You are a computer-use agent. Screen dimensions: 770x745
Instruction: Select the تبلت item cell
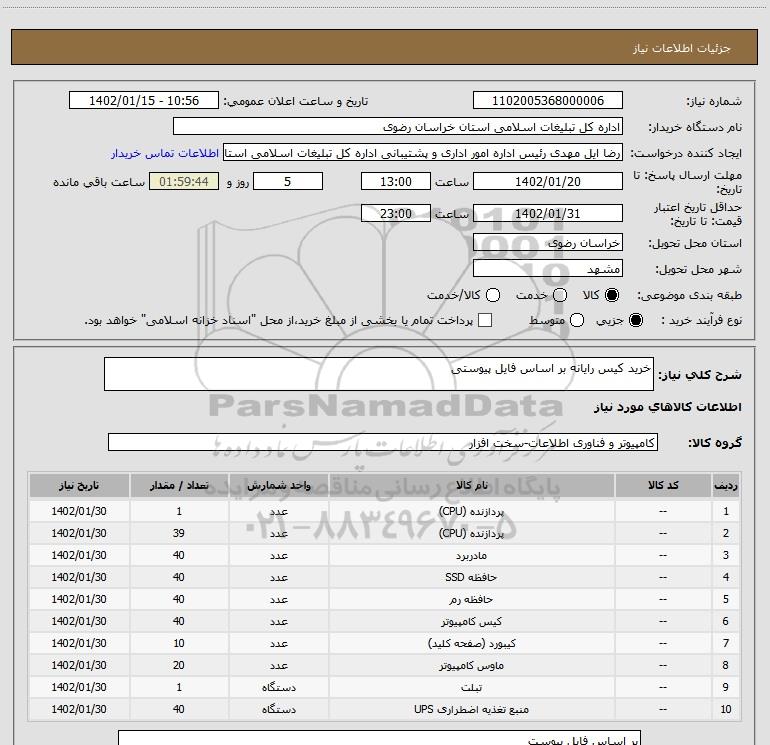point(471,688)
